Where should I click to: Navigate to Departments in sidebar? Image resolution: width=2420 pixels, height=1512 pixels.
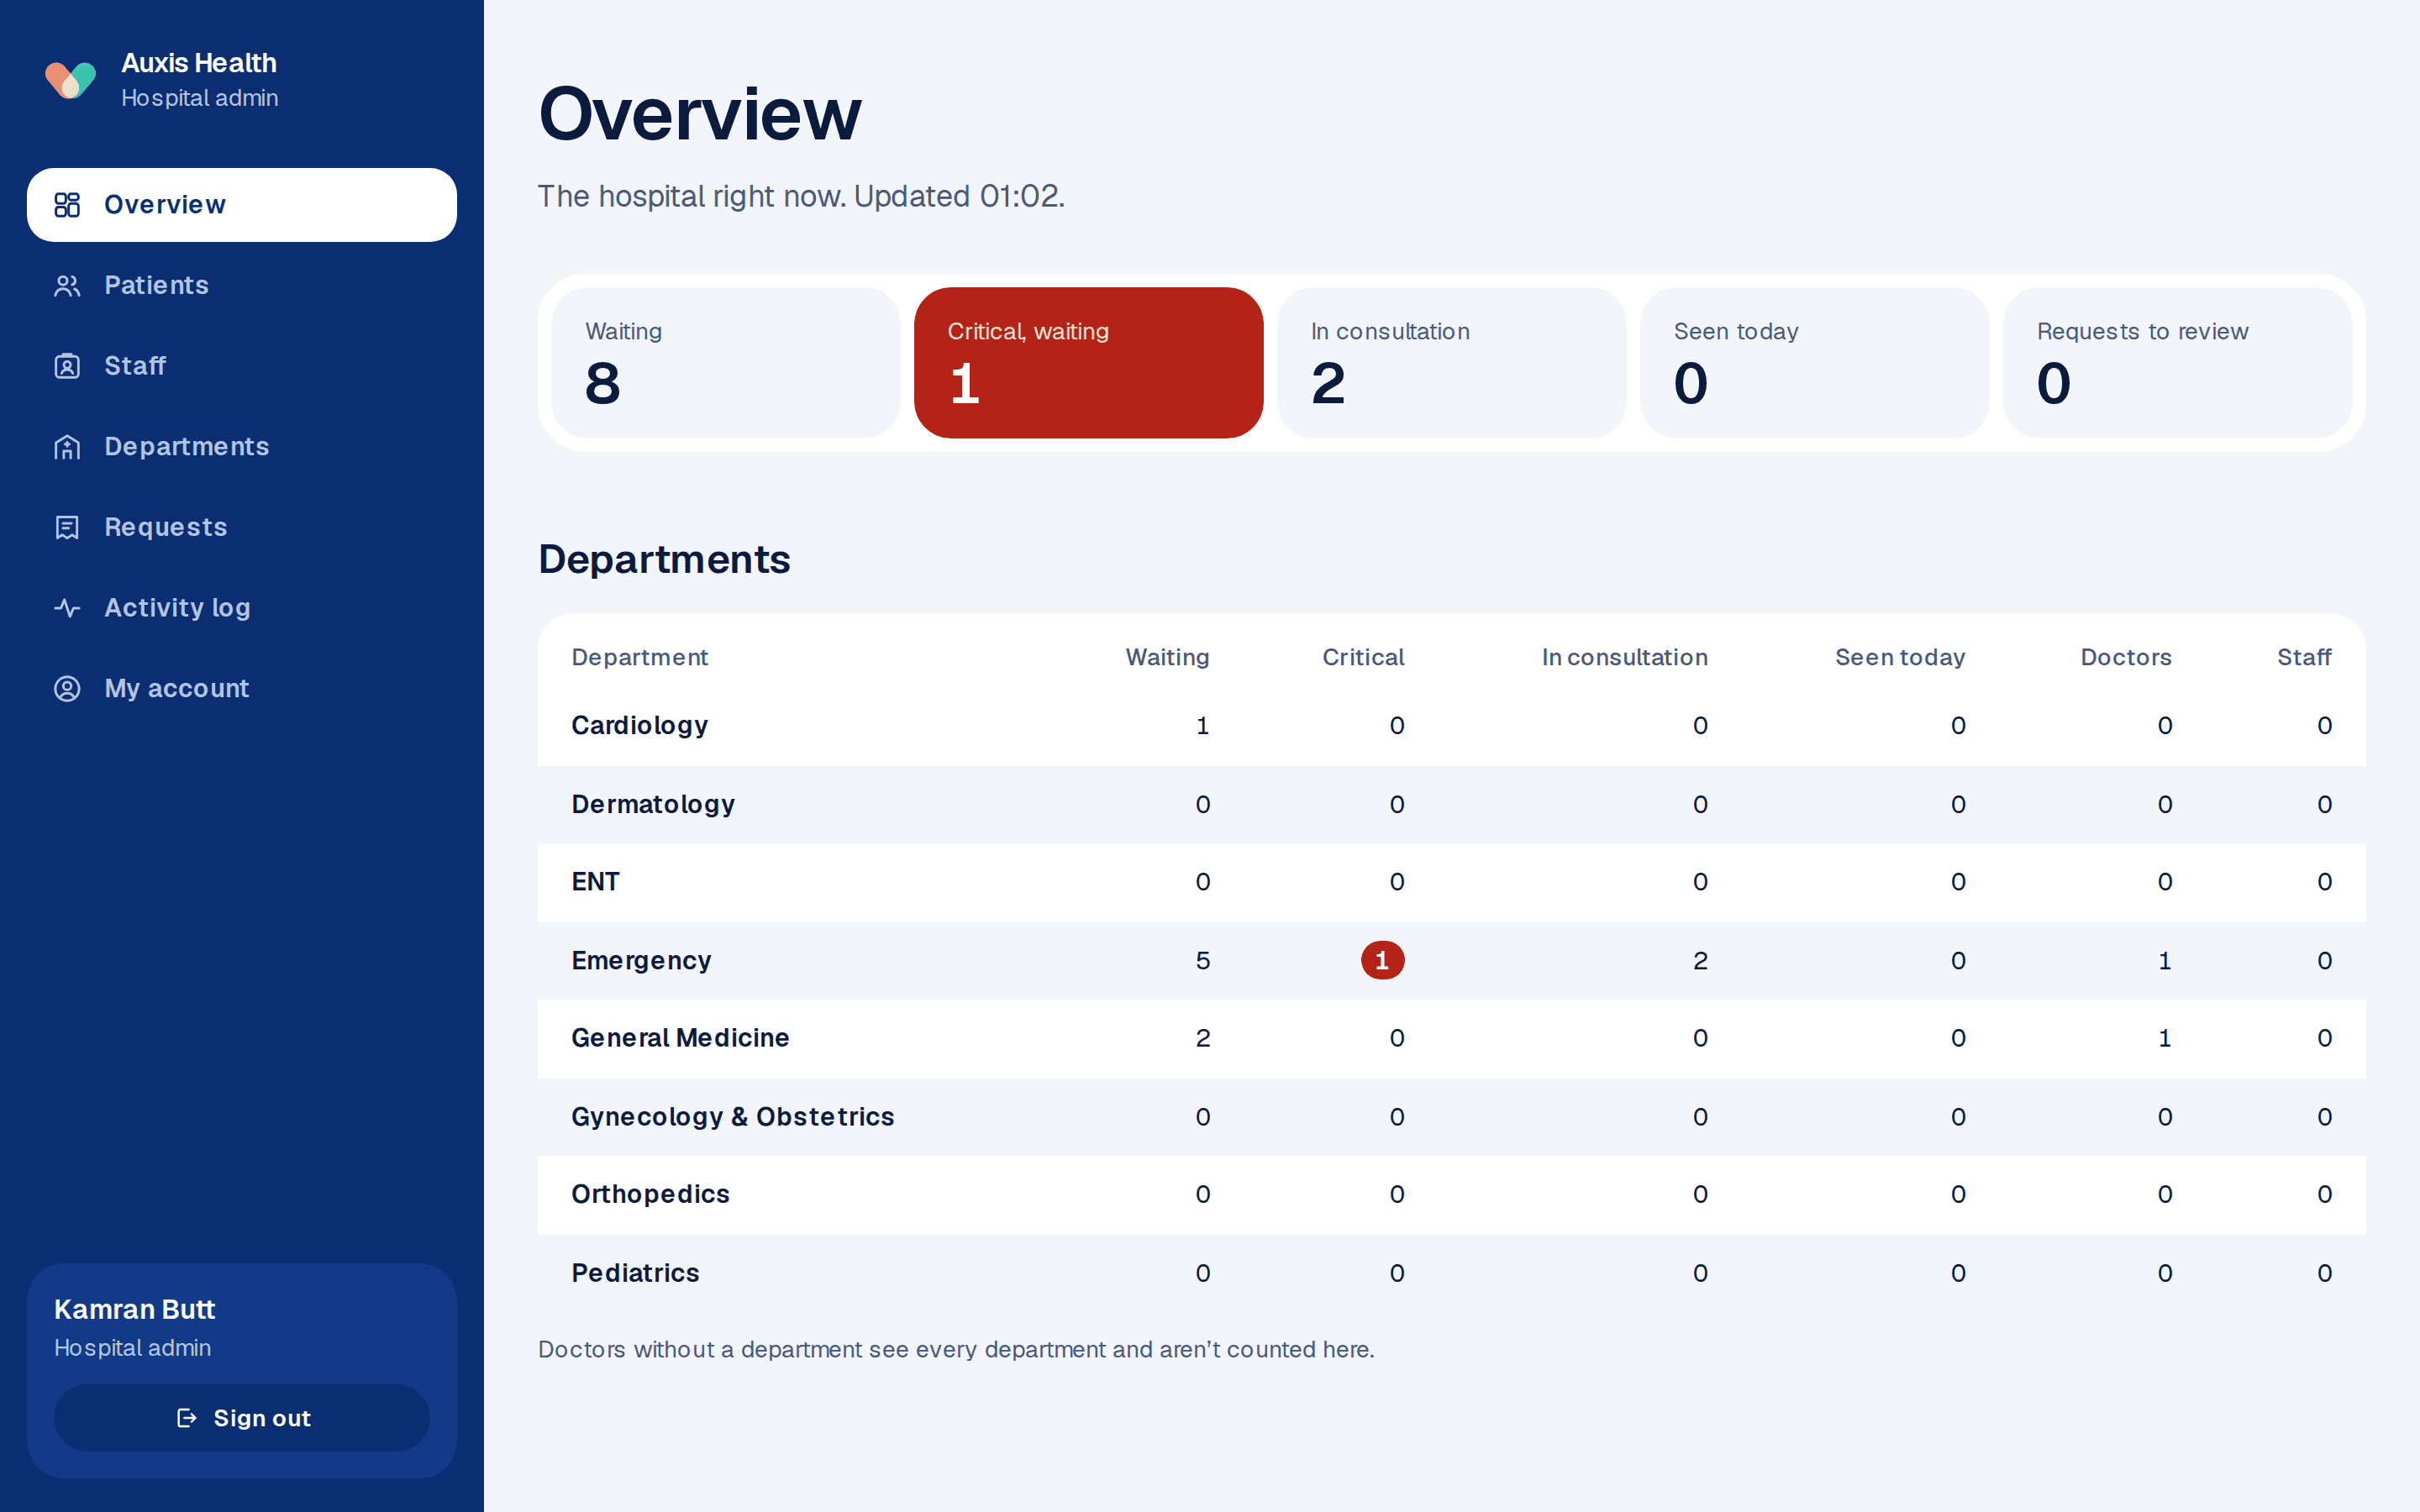tap(242, 447)
